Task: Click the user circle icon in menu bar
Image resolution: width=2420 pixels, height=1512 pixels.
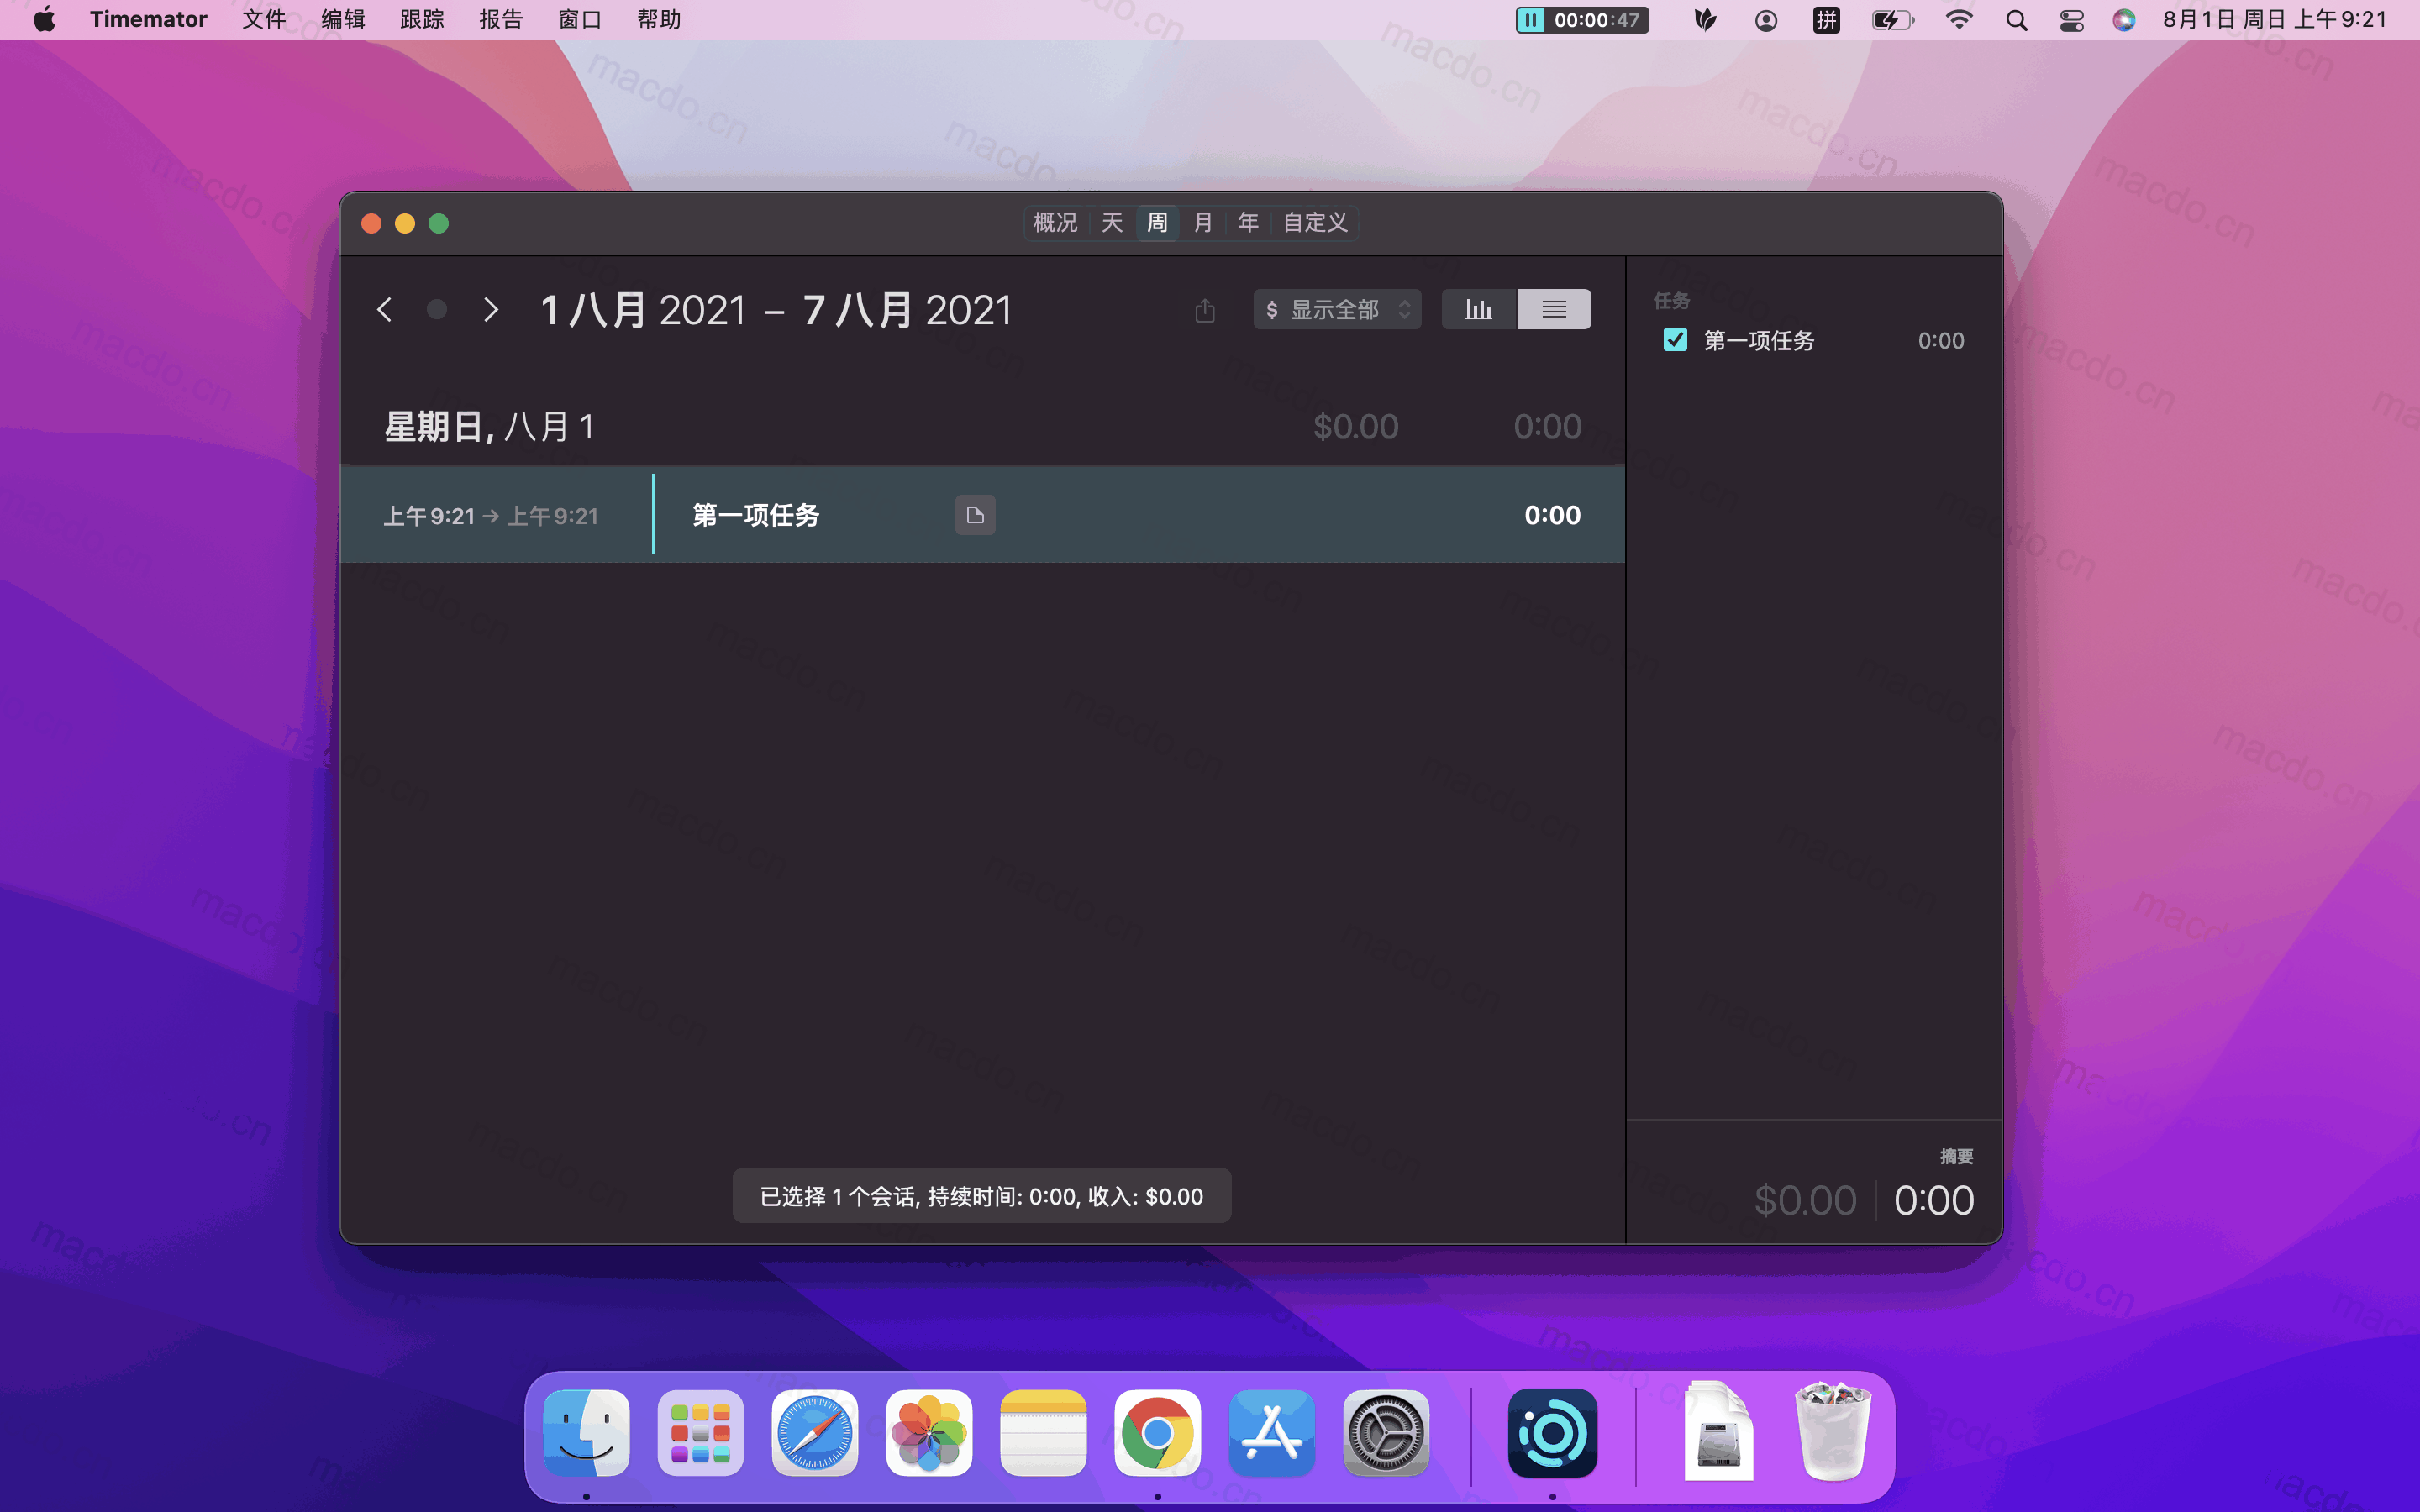Action: 1766,20
